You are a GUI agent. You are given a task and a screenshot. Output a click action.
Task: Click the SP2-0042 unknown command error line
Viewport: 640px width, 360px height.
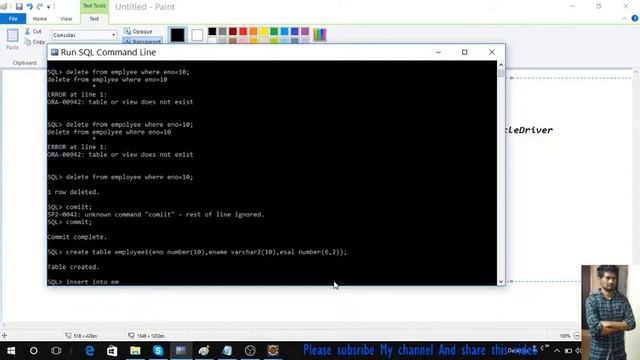click(x=156, y=215)
